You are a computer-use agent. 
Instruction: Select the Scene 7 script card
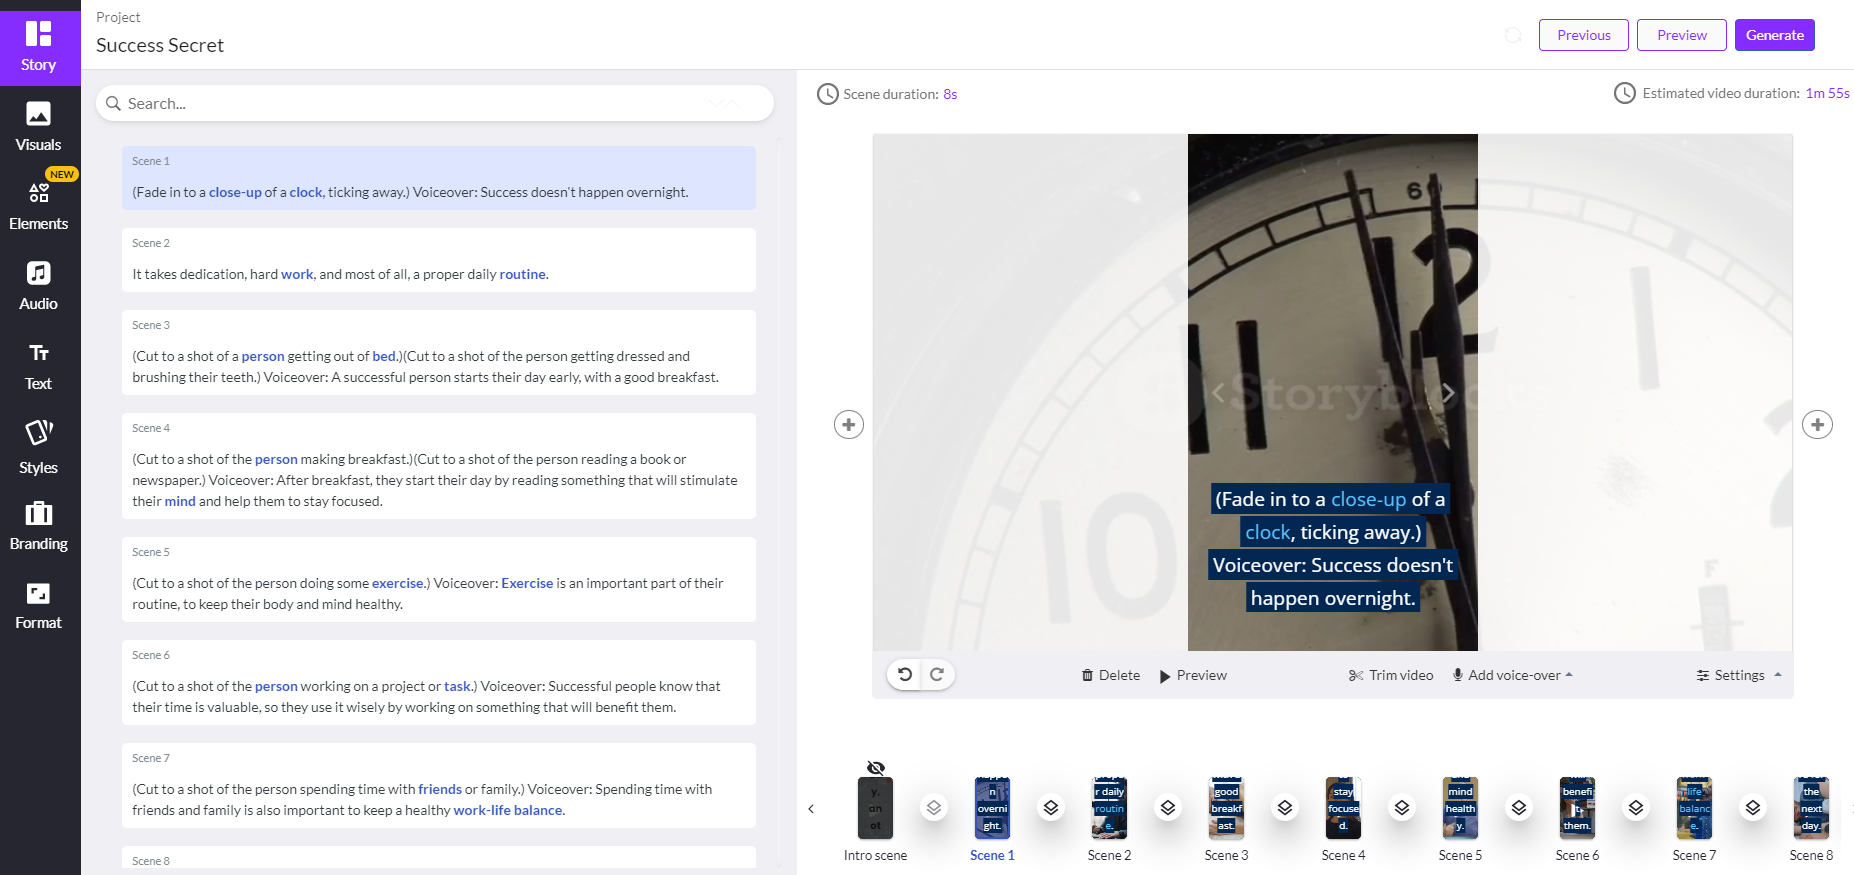[439, 786]
